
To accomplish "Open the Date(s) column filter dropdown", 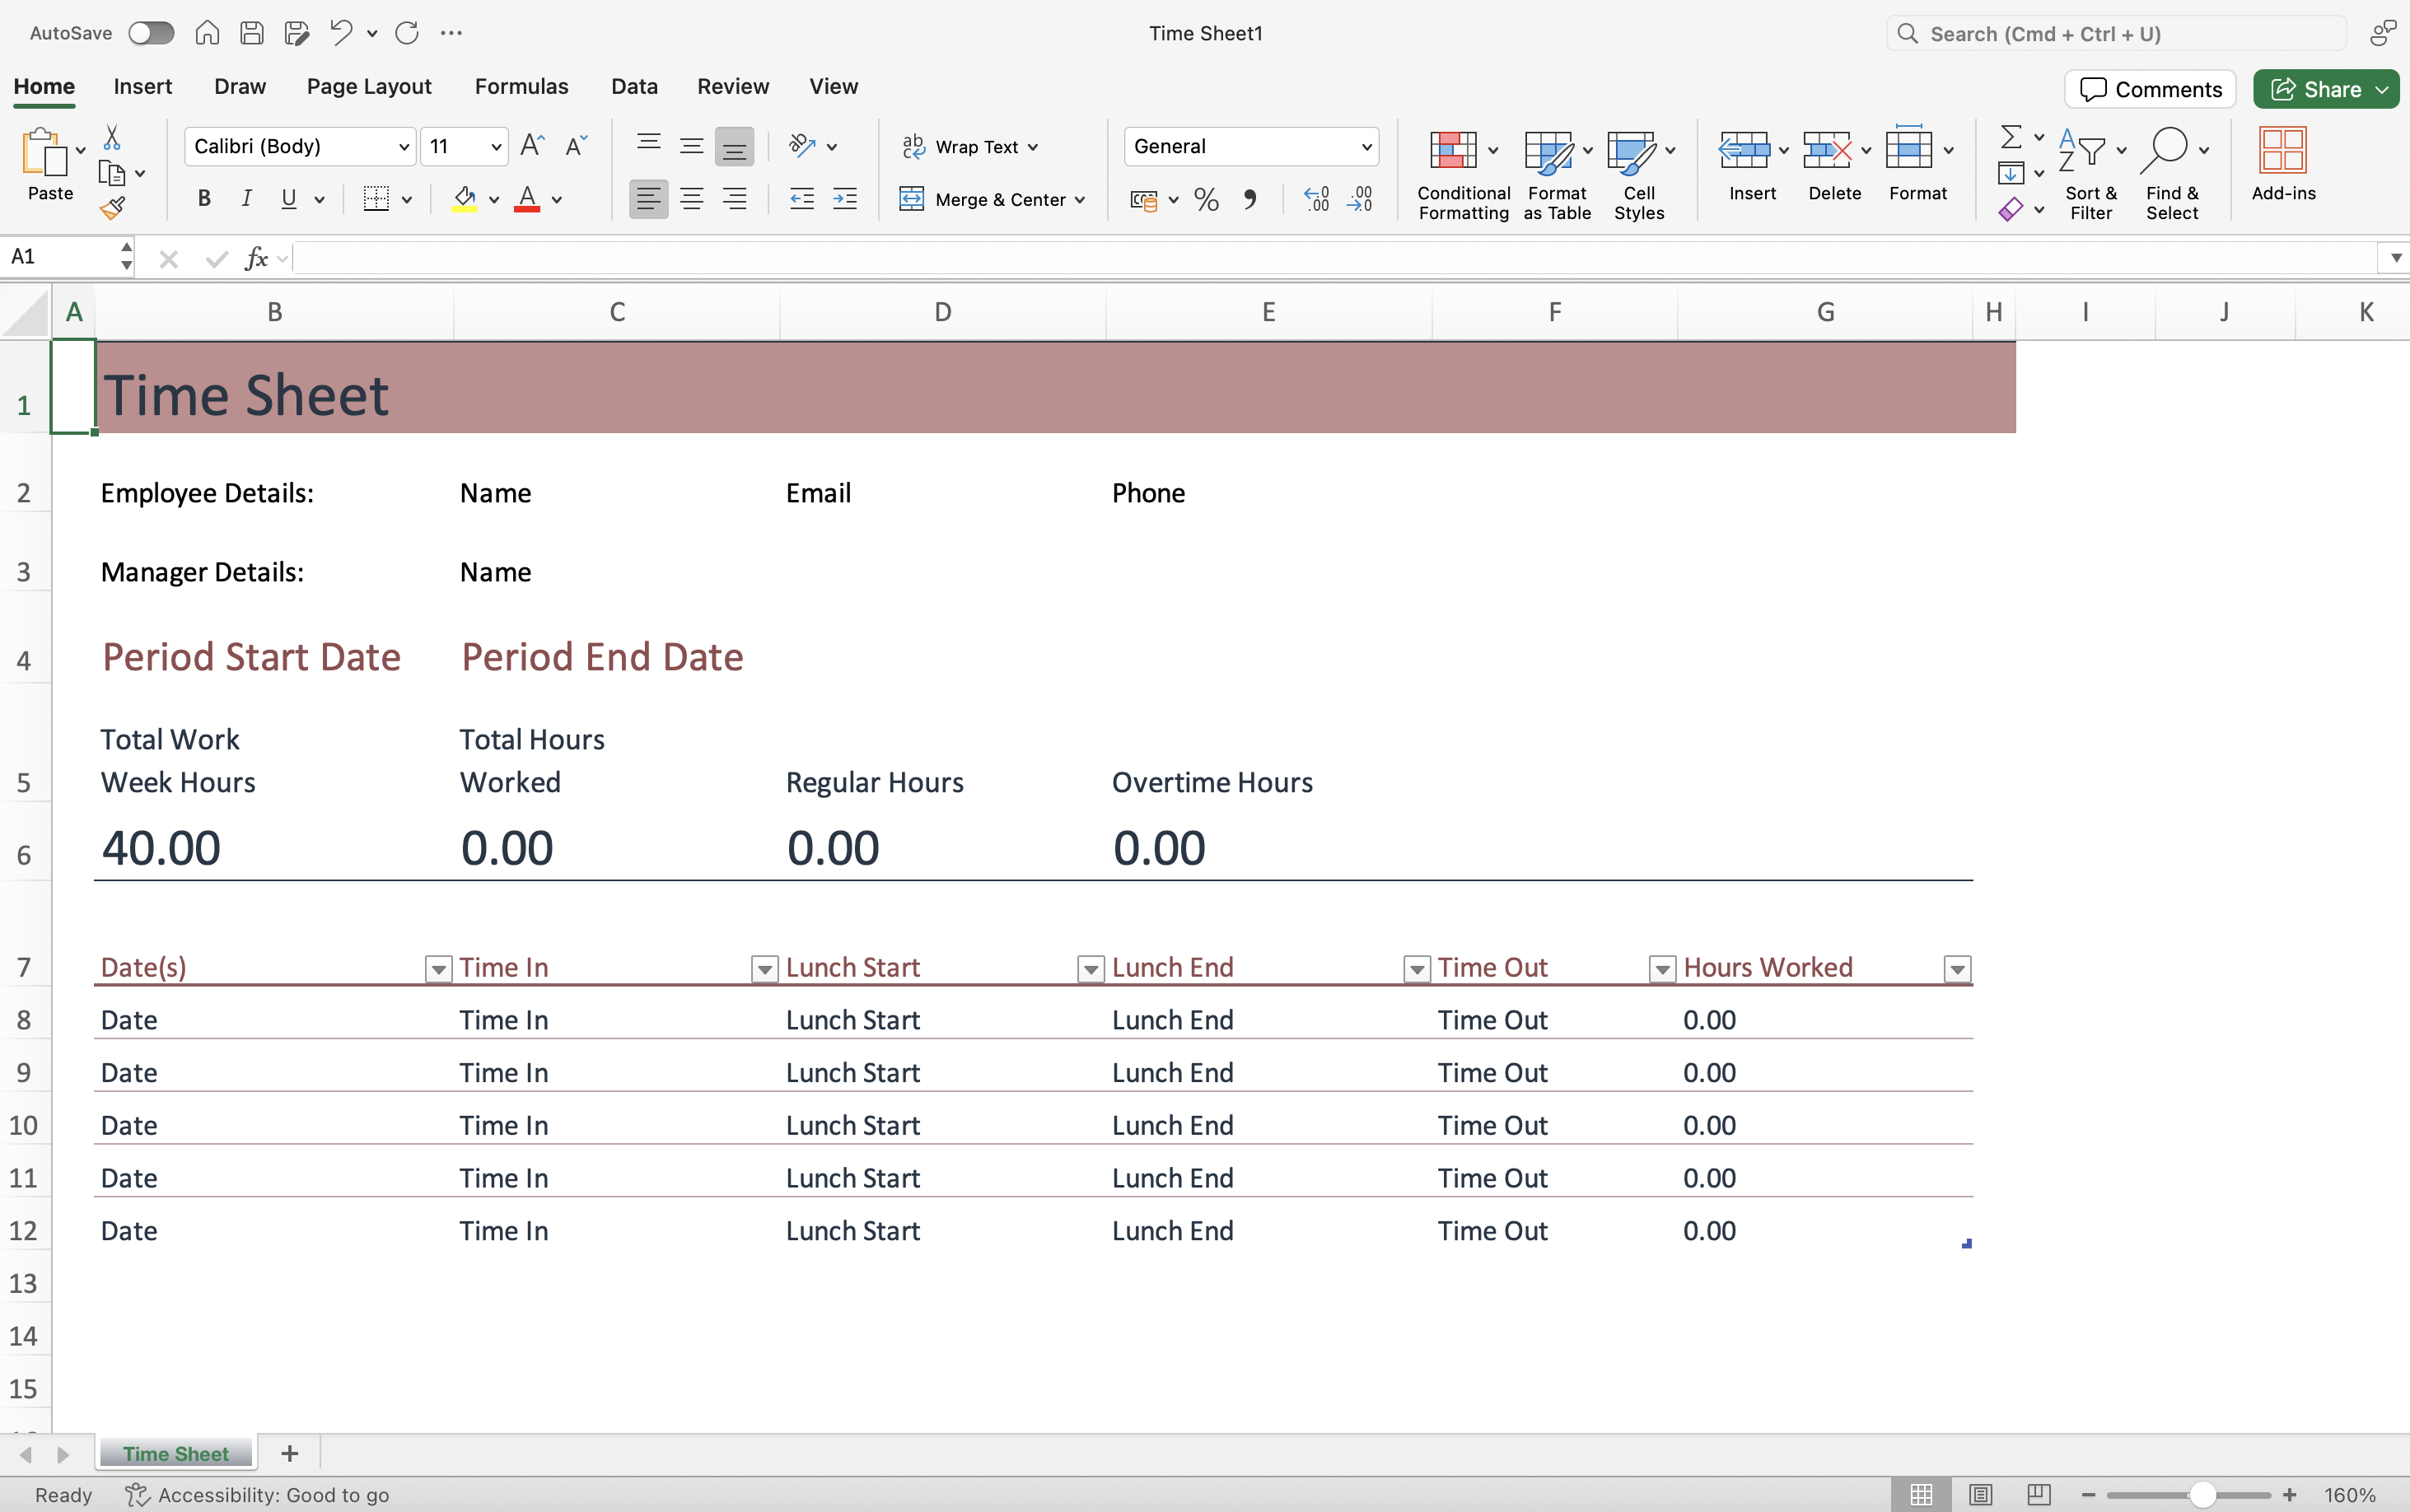I will point(438,968).
